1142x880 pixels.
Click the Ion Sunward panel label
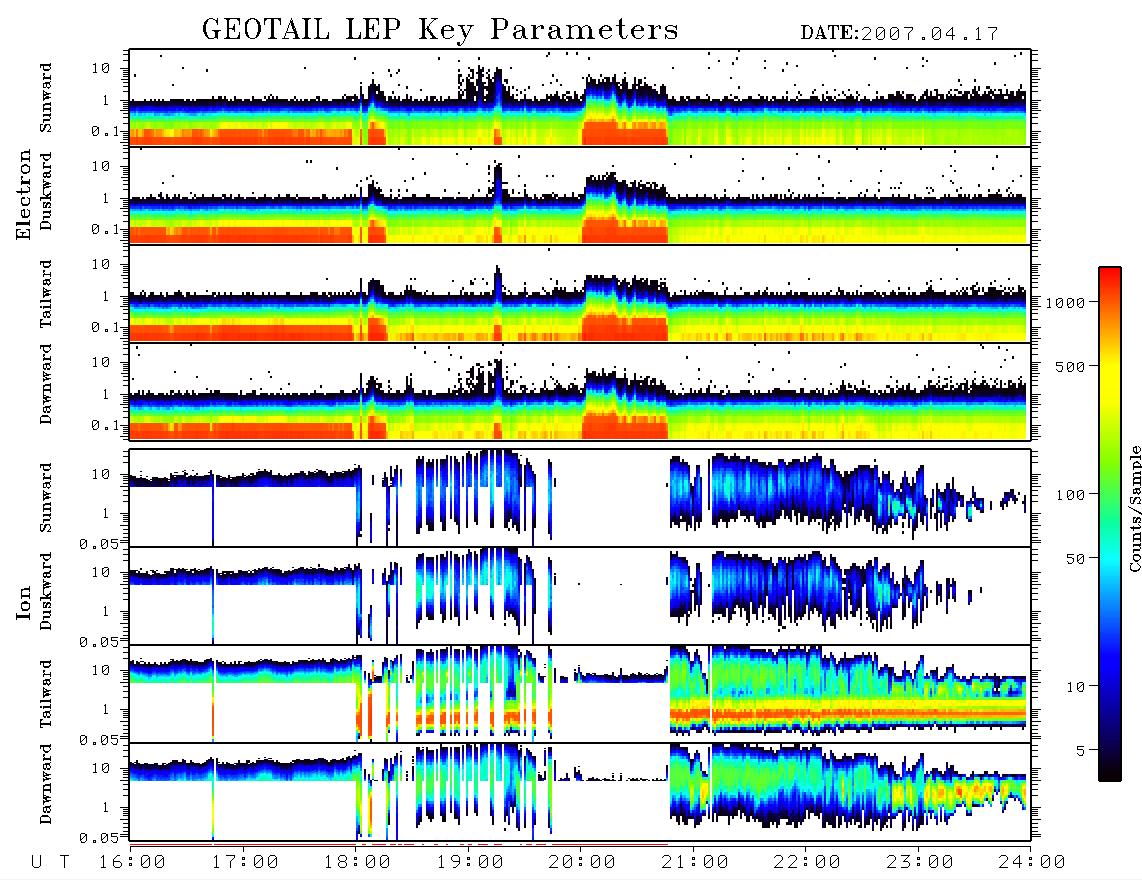[x=46, y=497]
